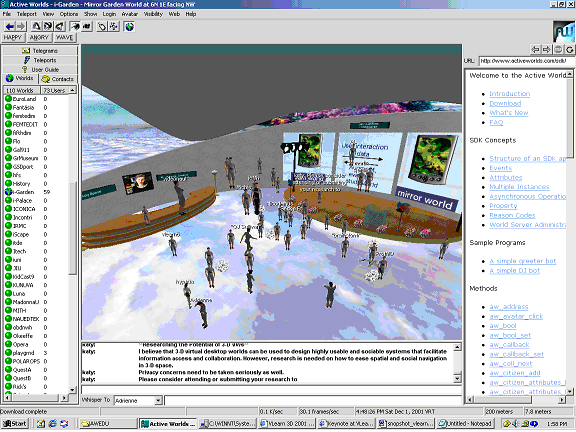Switch to Untitled - Notepad in the taskbar
Screen dimensions: 576x432
click(465, 424)
